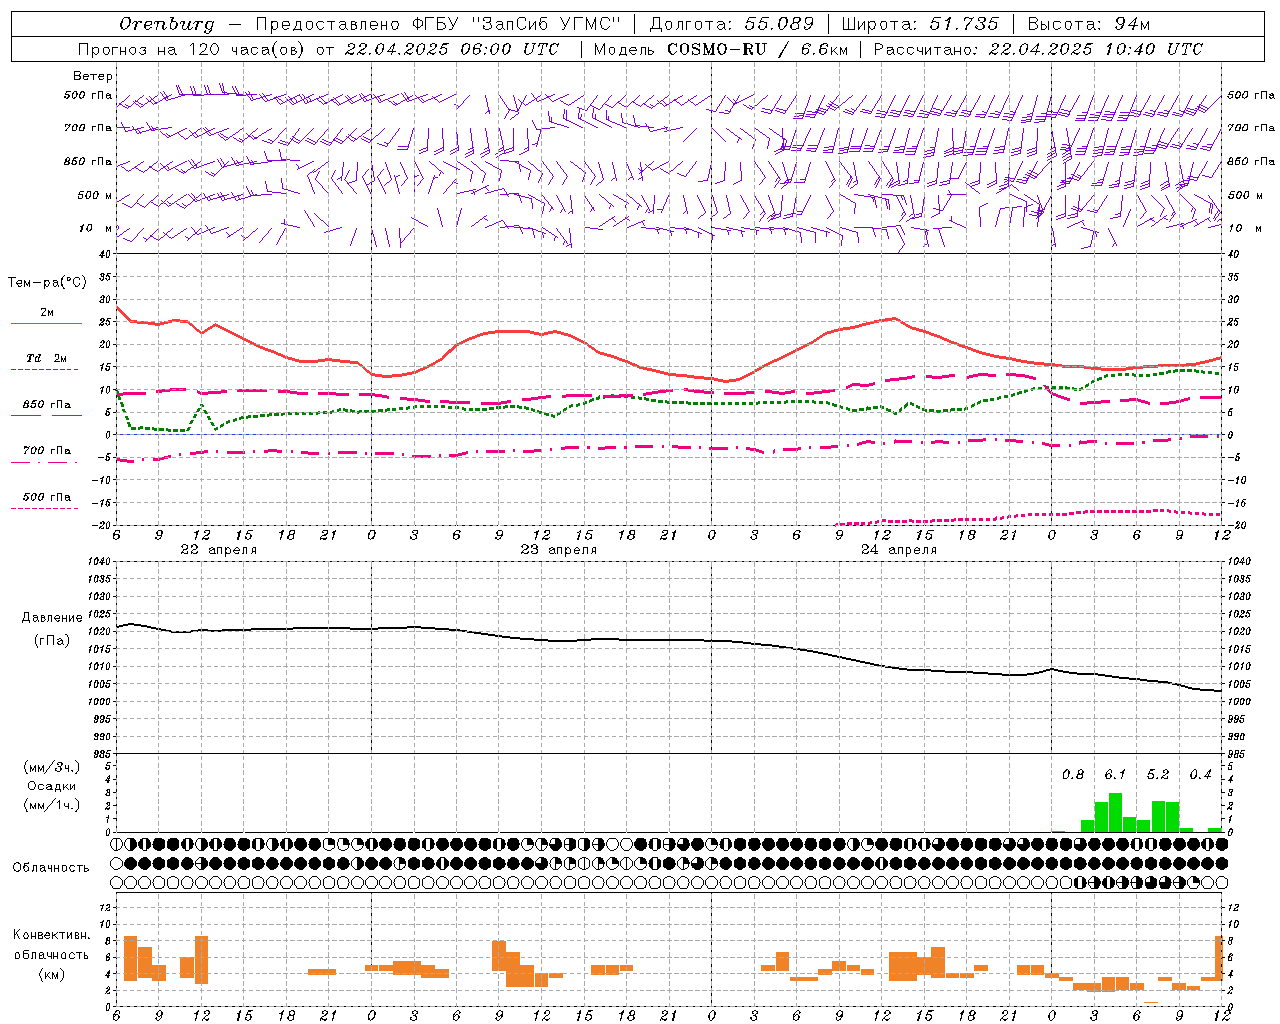This screenshot has width=1280, height=1024.
Task: Click the 3-hour precipitation total "5.2"
Action: [1158, 775]
